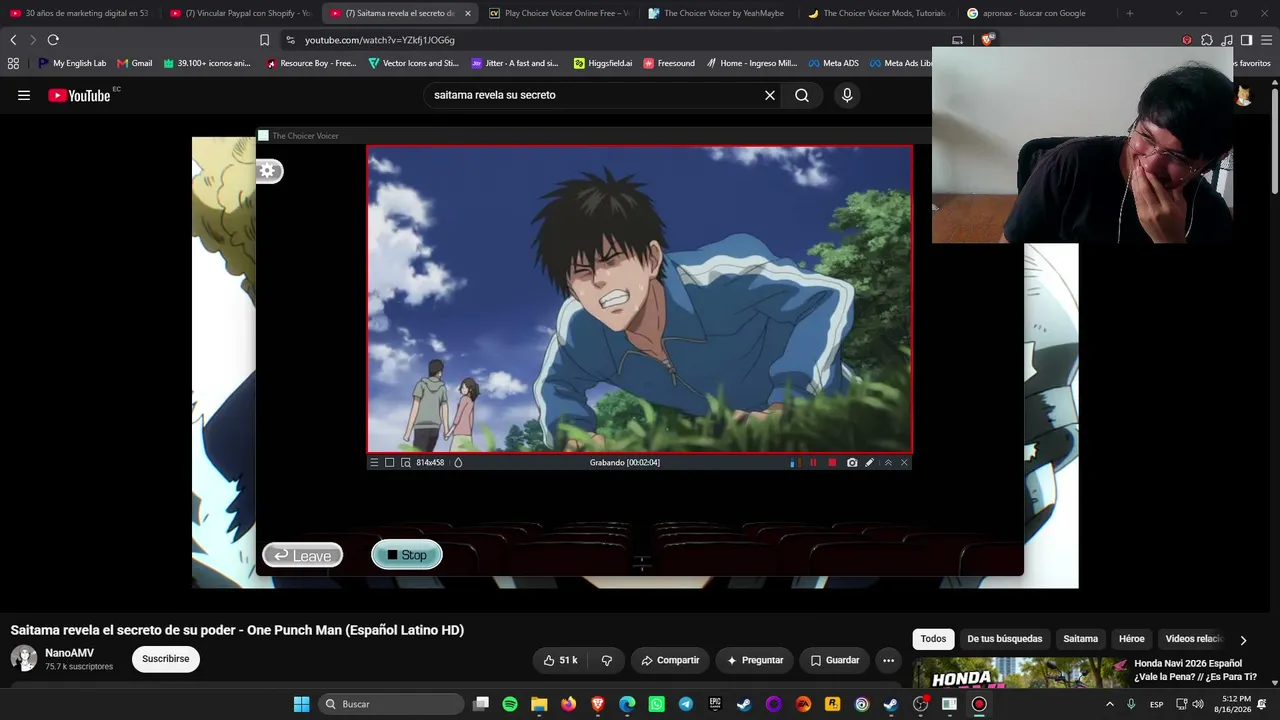The width and height of the screenshot is (1280, 720).
Task: Bookmark this page from address bar
Action: (x=264, y=40)
